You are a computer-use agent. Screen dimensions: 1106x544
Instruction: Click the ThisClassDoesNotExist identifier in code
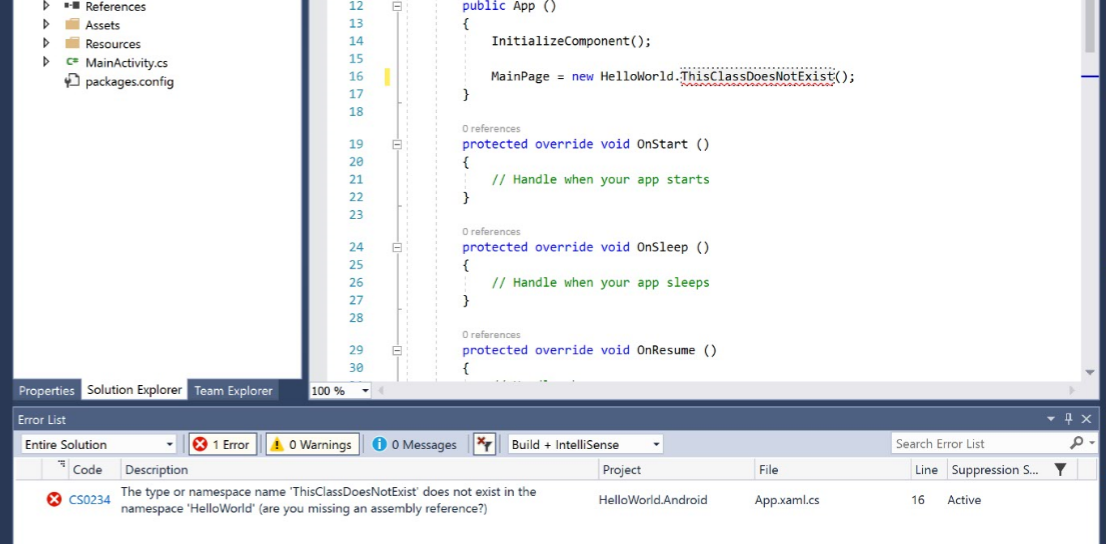(x=758, y=76)
